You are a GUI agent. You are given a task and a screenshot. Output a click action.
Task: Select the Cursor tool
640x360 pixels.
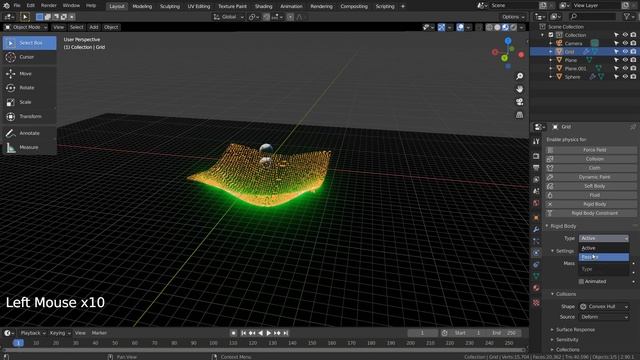(29, 57)
